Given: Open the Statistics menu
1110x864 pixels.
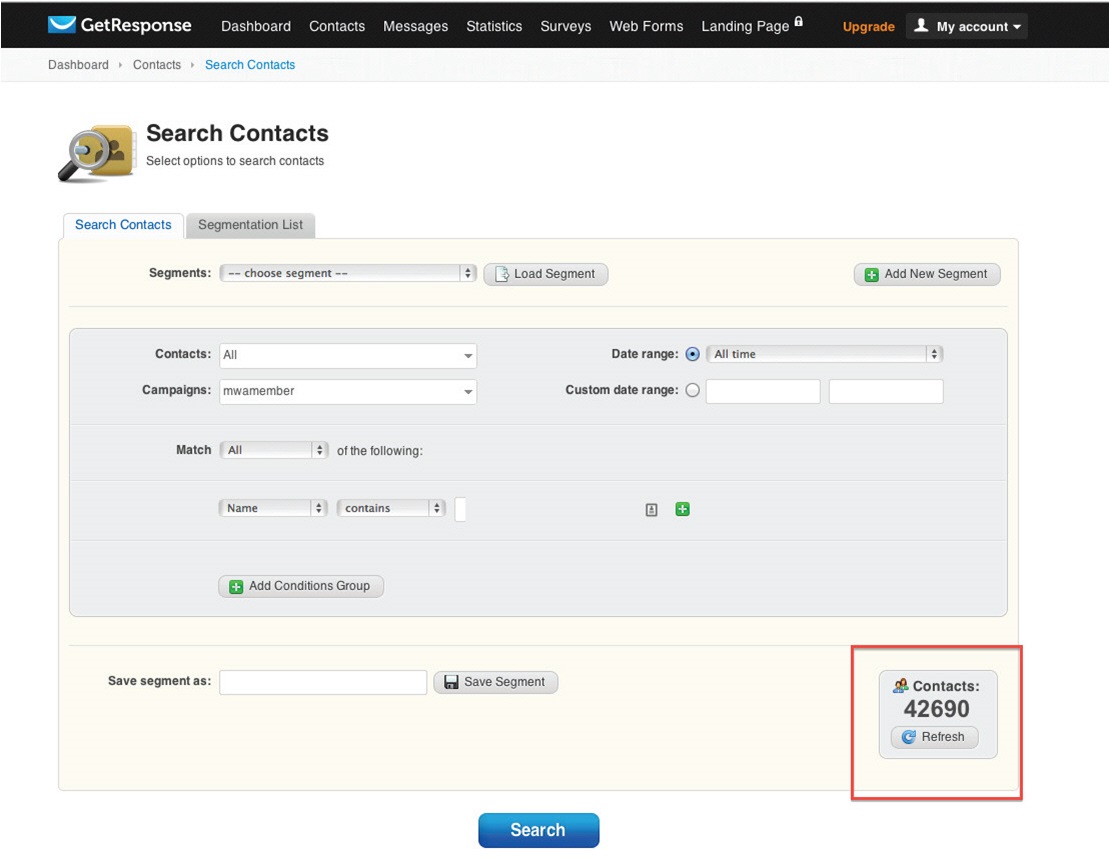Looking at the screenshot, I should tap(494, 26).
